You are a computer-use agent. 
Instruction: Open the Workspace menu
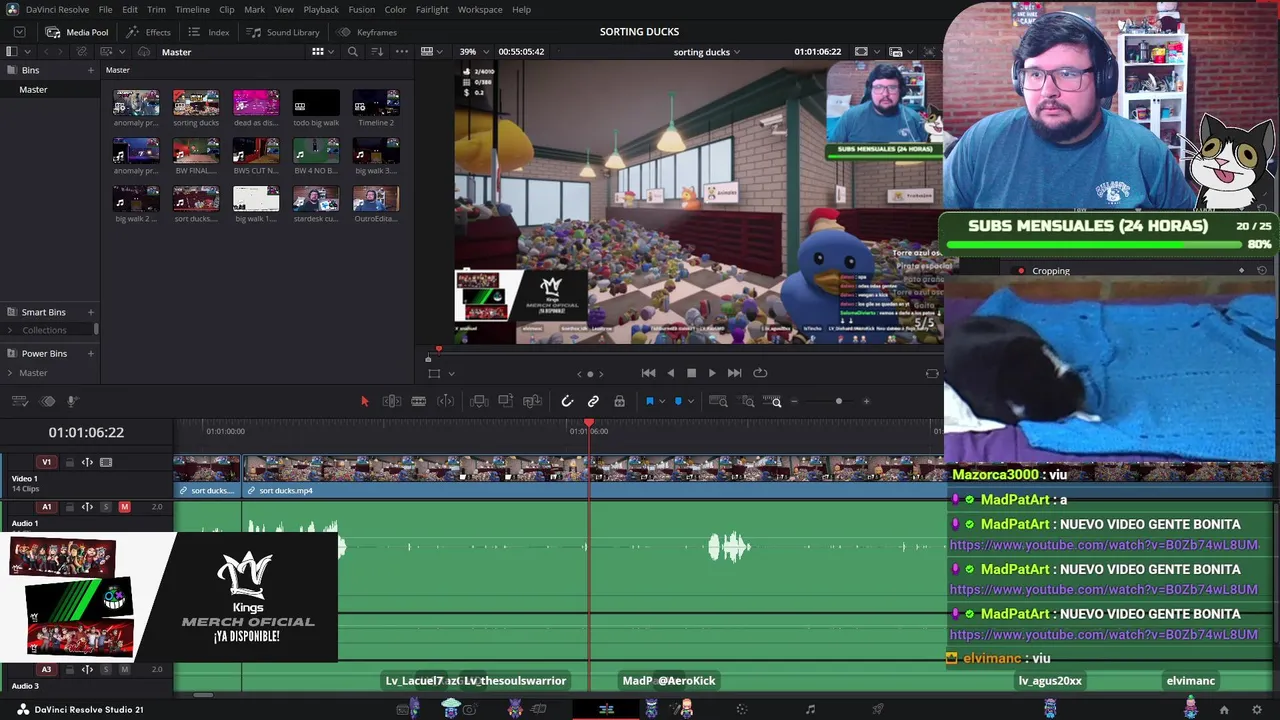coord(480,9)
